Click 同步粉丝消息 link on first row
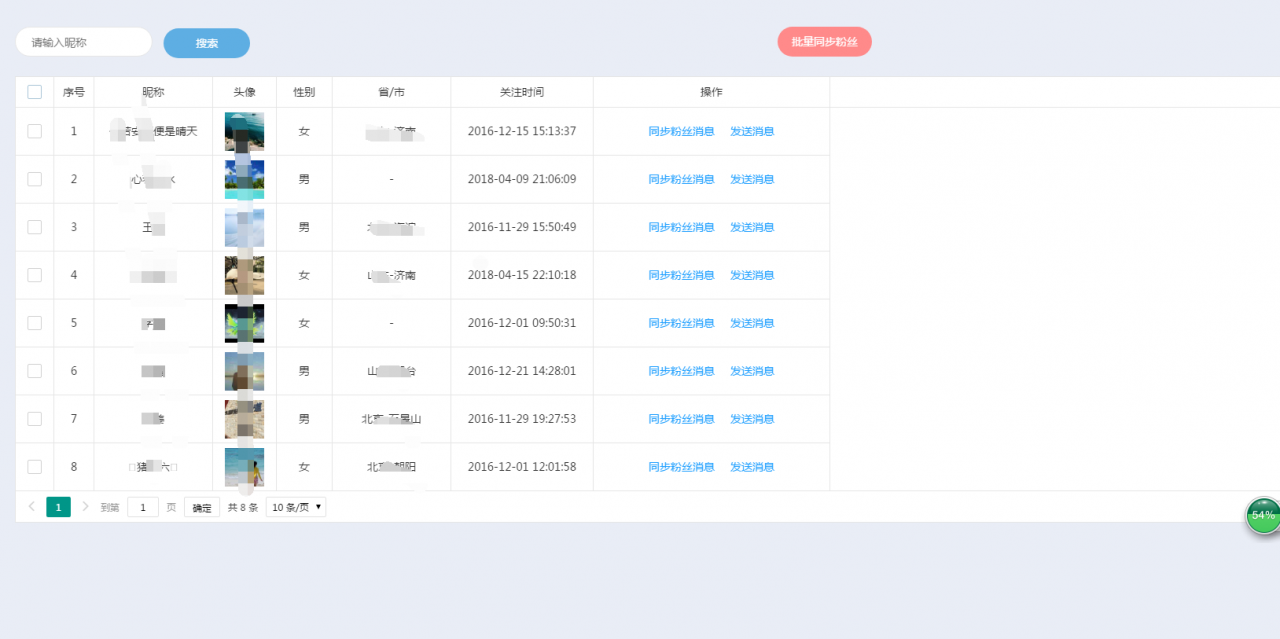Viewport: 1280px width, 639px height. tap(681, 131)
